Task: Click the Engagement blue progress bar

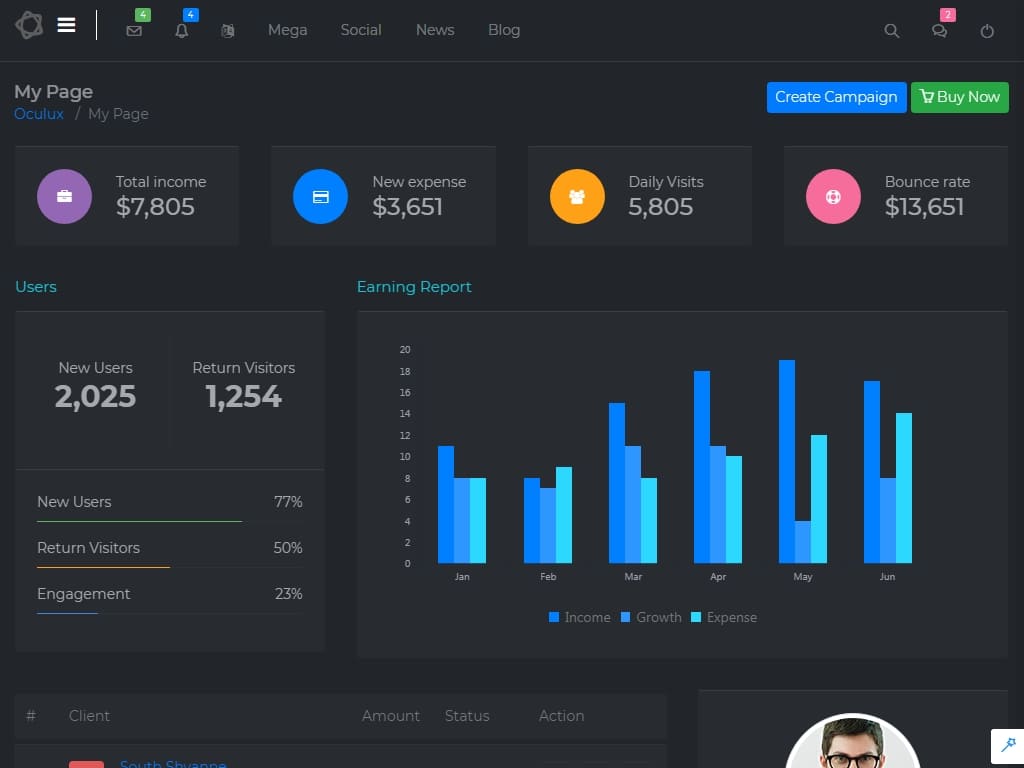Action: (x=67, y=613)
